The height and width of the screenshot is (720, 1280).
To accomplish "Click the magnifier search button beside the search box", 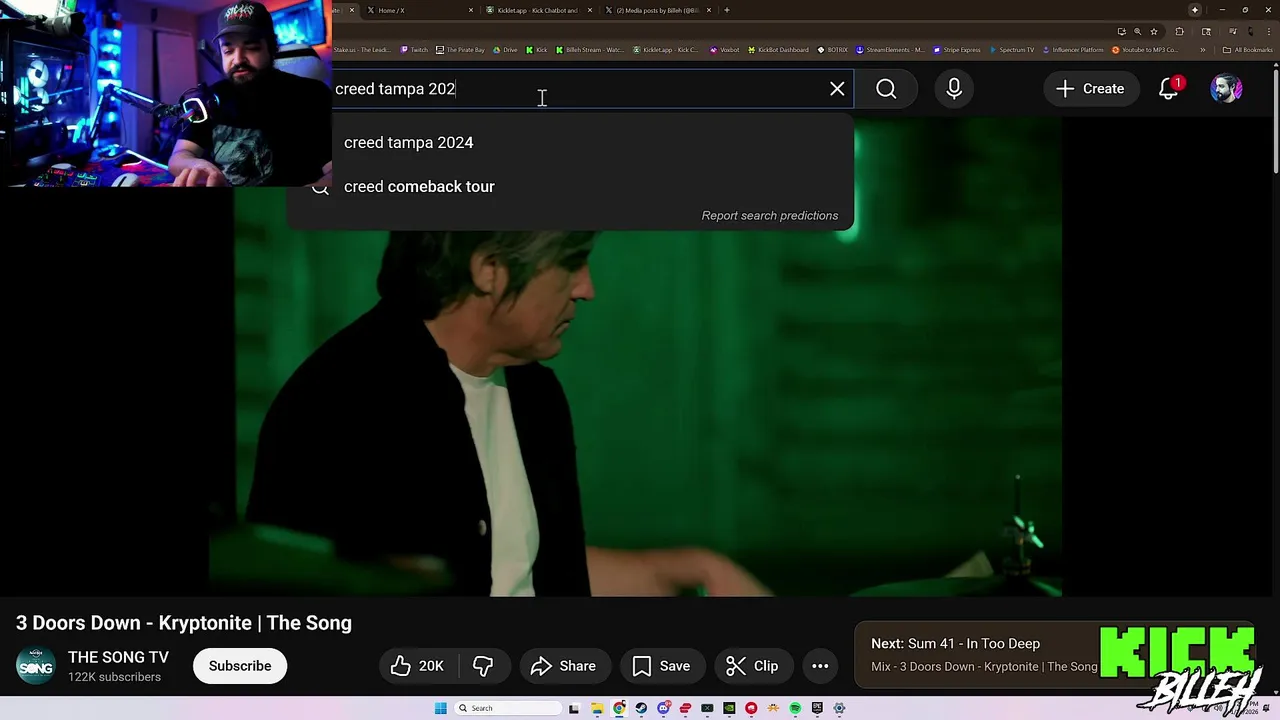I will point(886,89).
